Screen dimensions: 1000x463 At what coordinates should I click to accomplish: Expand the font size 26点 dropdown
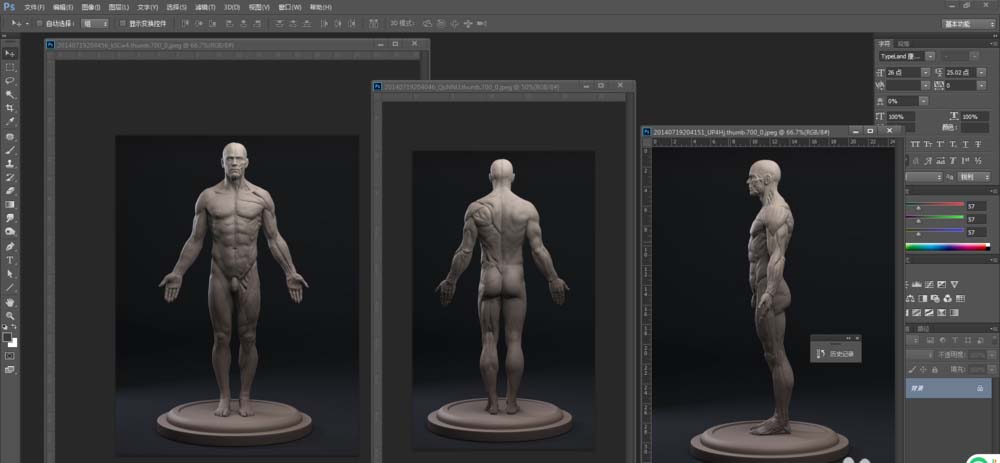[x=926, y=72]
